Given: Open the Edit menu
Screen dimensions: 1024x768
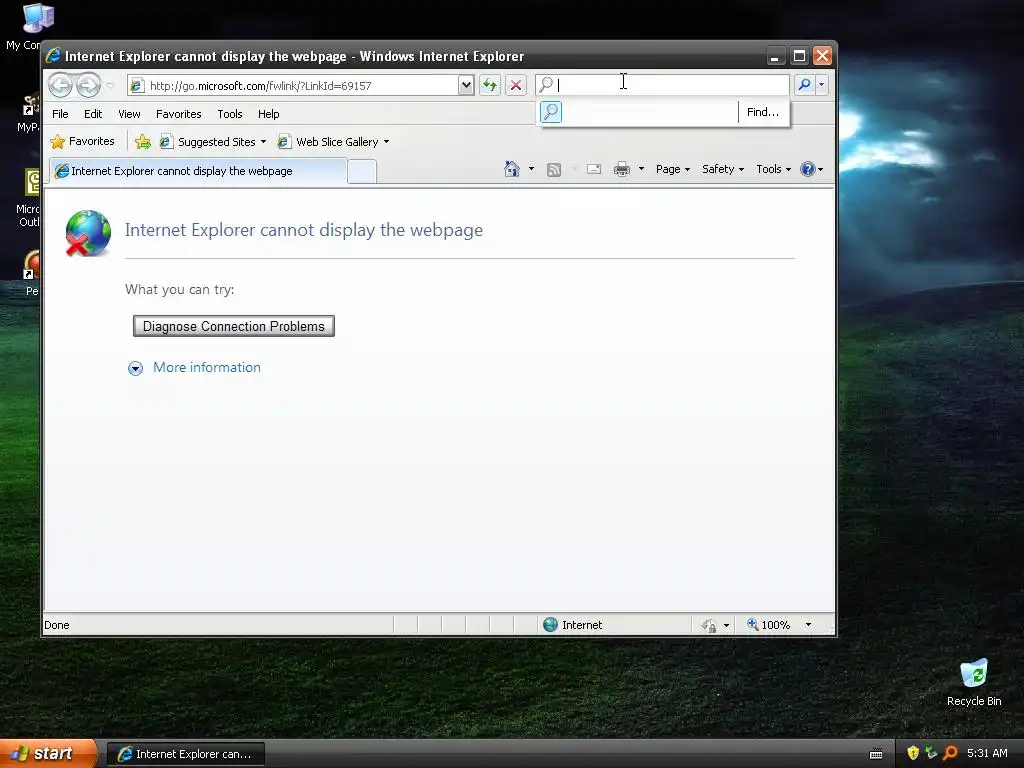Looking at the screenshot, I should coord(93,114).
